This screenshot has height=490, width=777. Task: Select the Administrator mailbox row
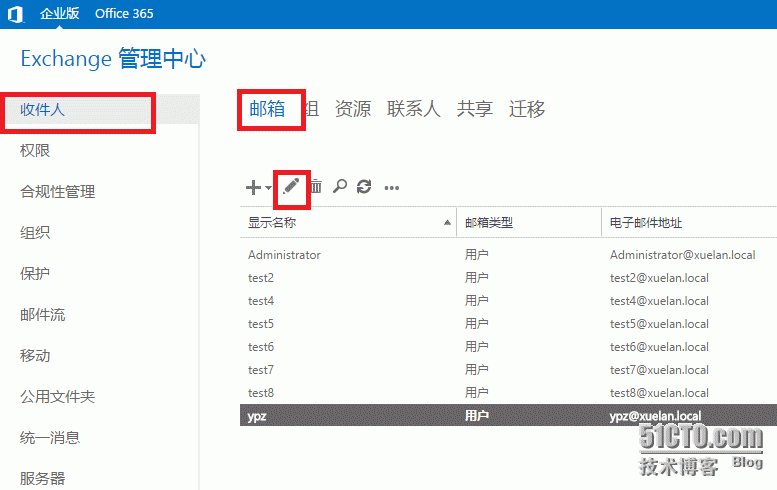(x=508, y=255)
